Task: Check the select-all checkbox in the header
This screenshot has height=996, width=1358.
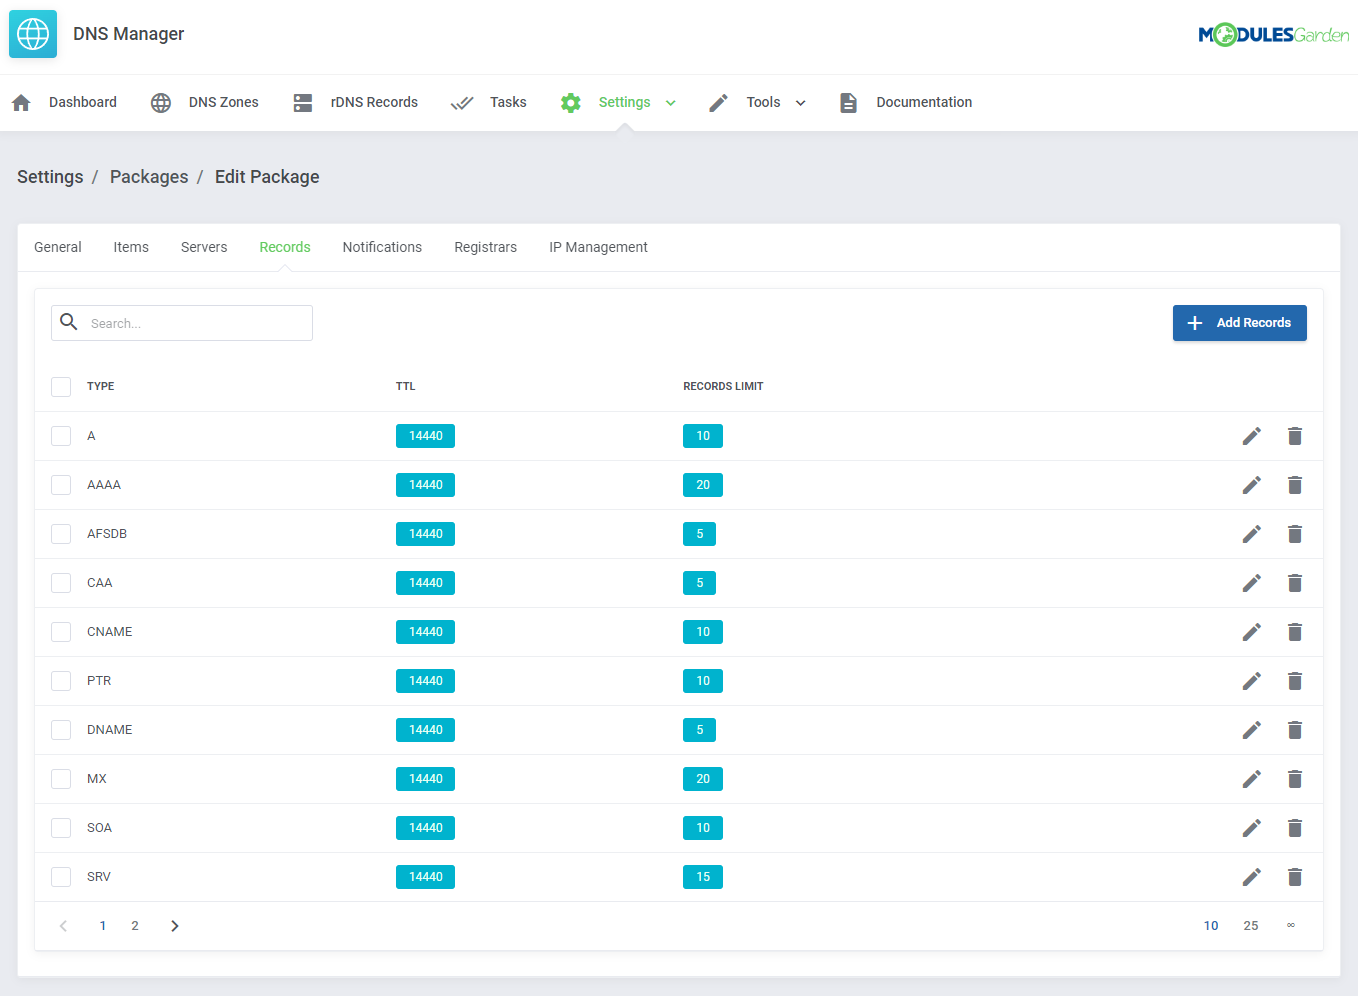Action: point(60,386)
